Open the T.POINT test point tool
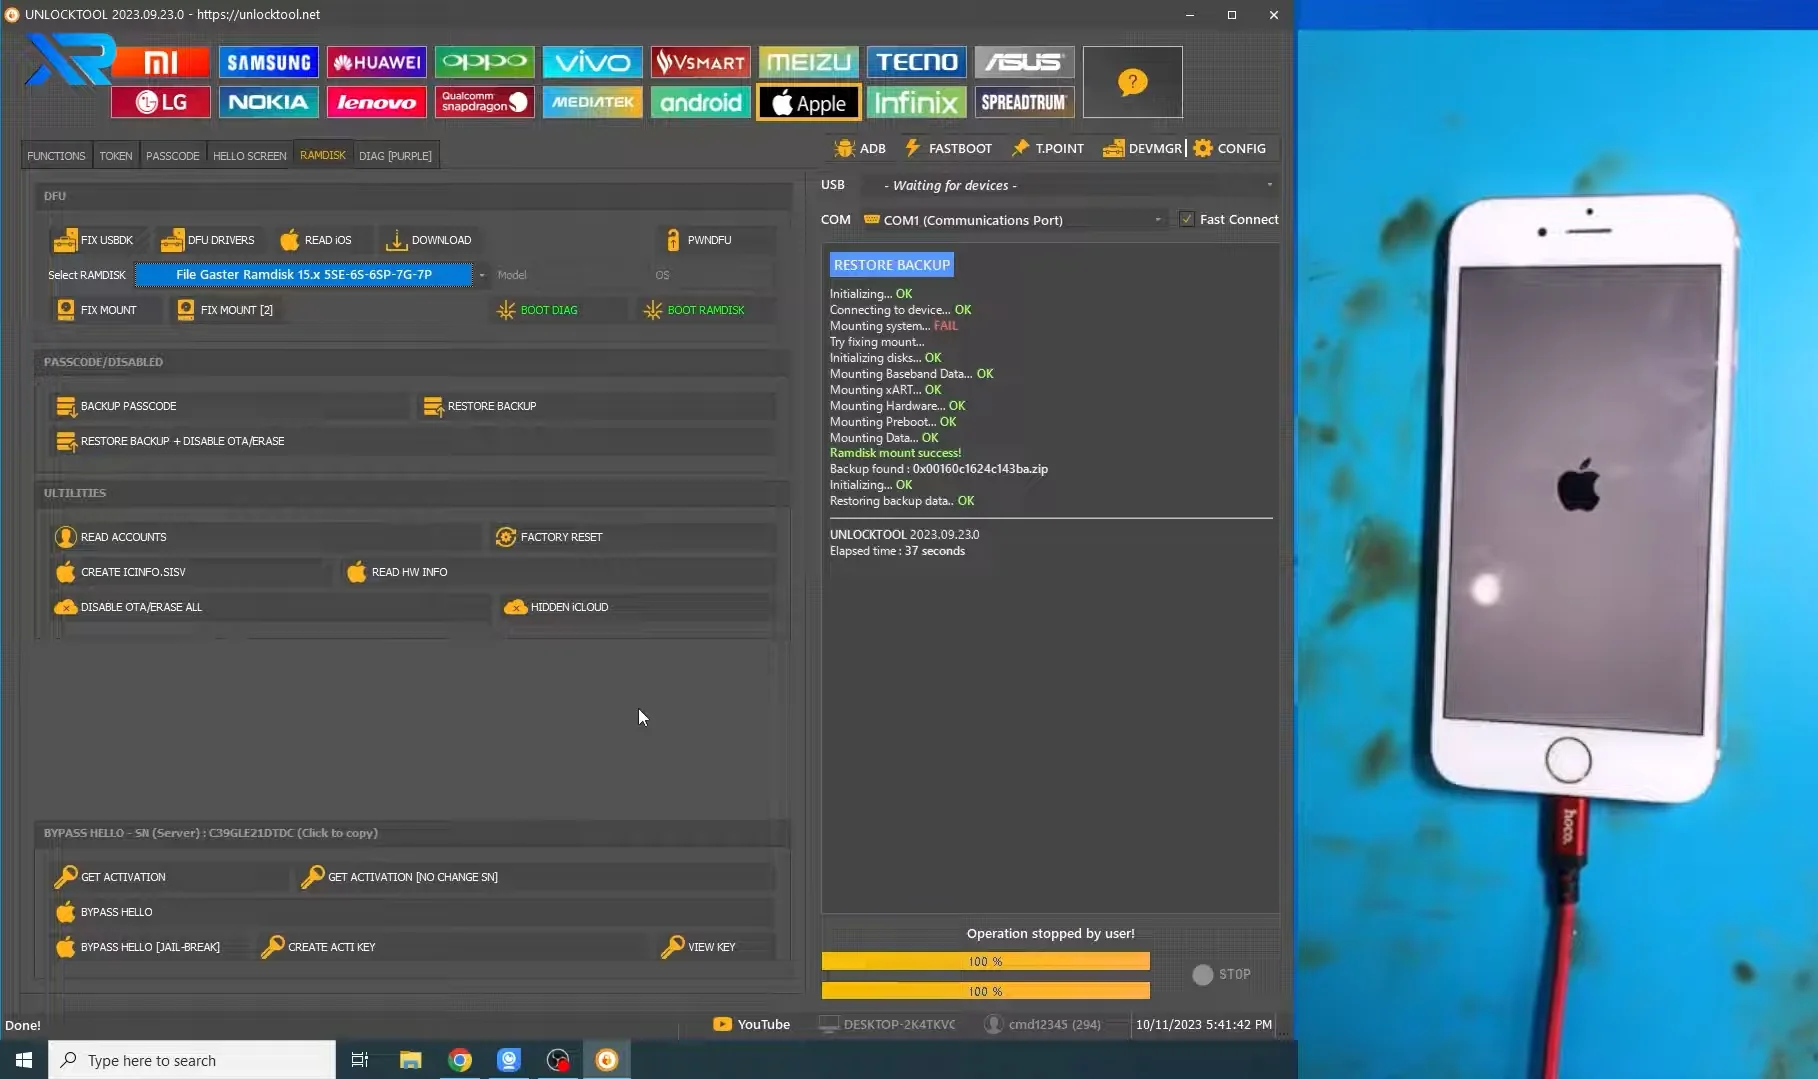The width and height of the screenshot is (1818, 1079). click(1047, 148)
